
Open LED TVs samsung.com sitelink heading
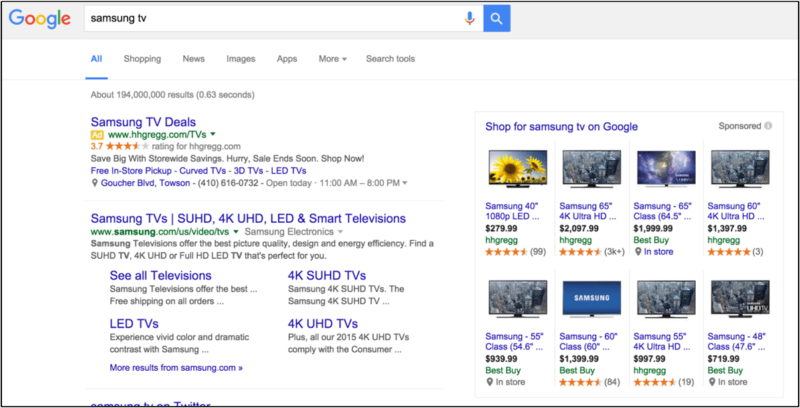(x=134, y=324)
